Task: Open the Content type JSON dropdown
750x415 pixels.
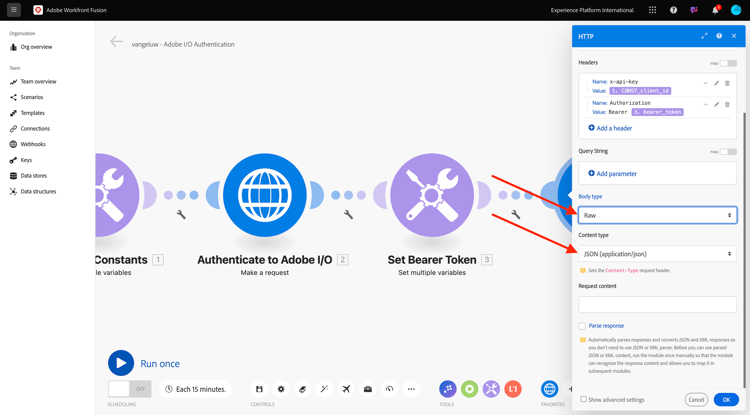Action: pos(658,254)
